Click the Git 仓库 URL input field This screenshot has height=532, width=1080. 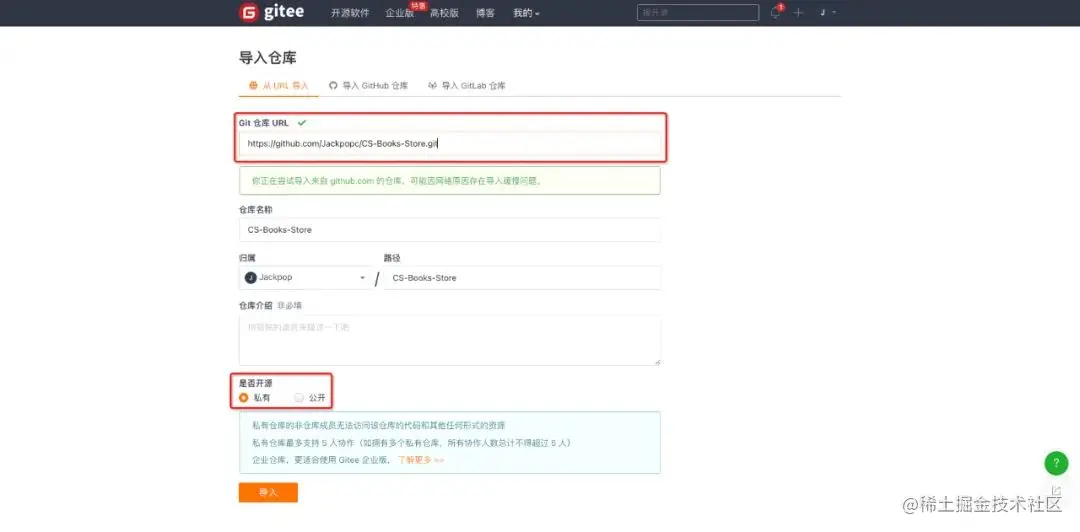(x=450, y=144)
